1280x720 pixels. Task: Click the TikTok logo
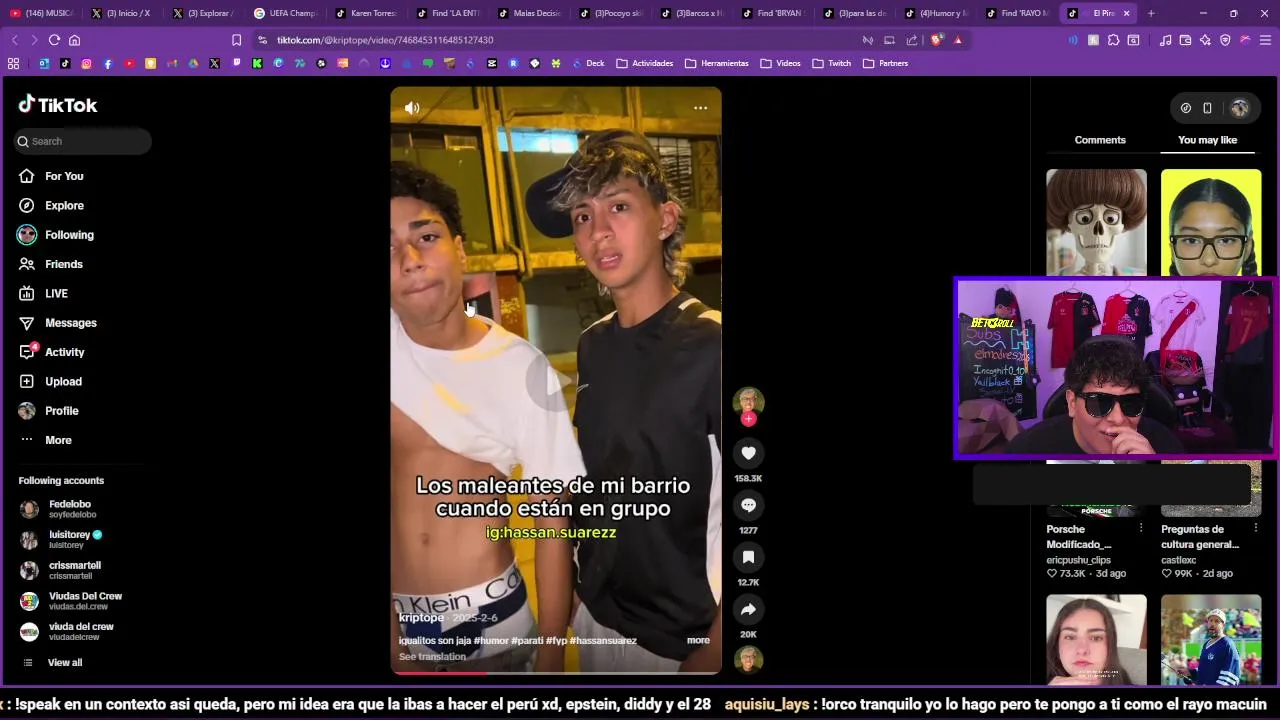pyautogui.click(x=58, y=105)
